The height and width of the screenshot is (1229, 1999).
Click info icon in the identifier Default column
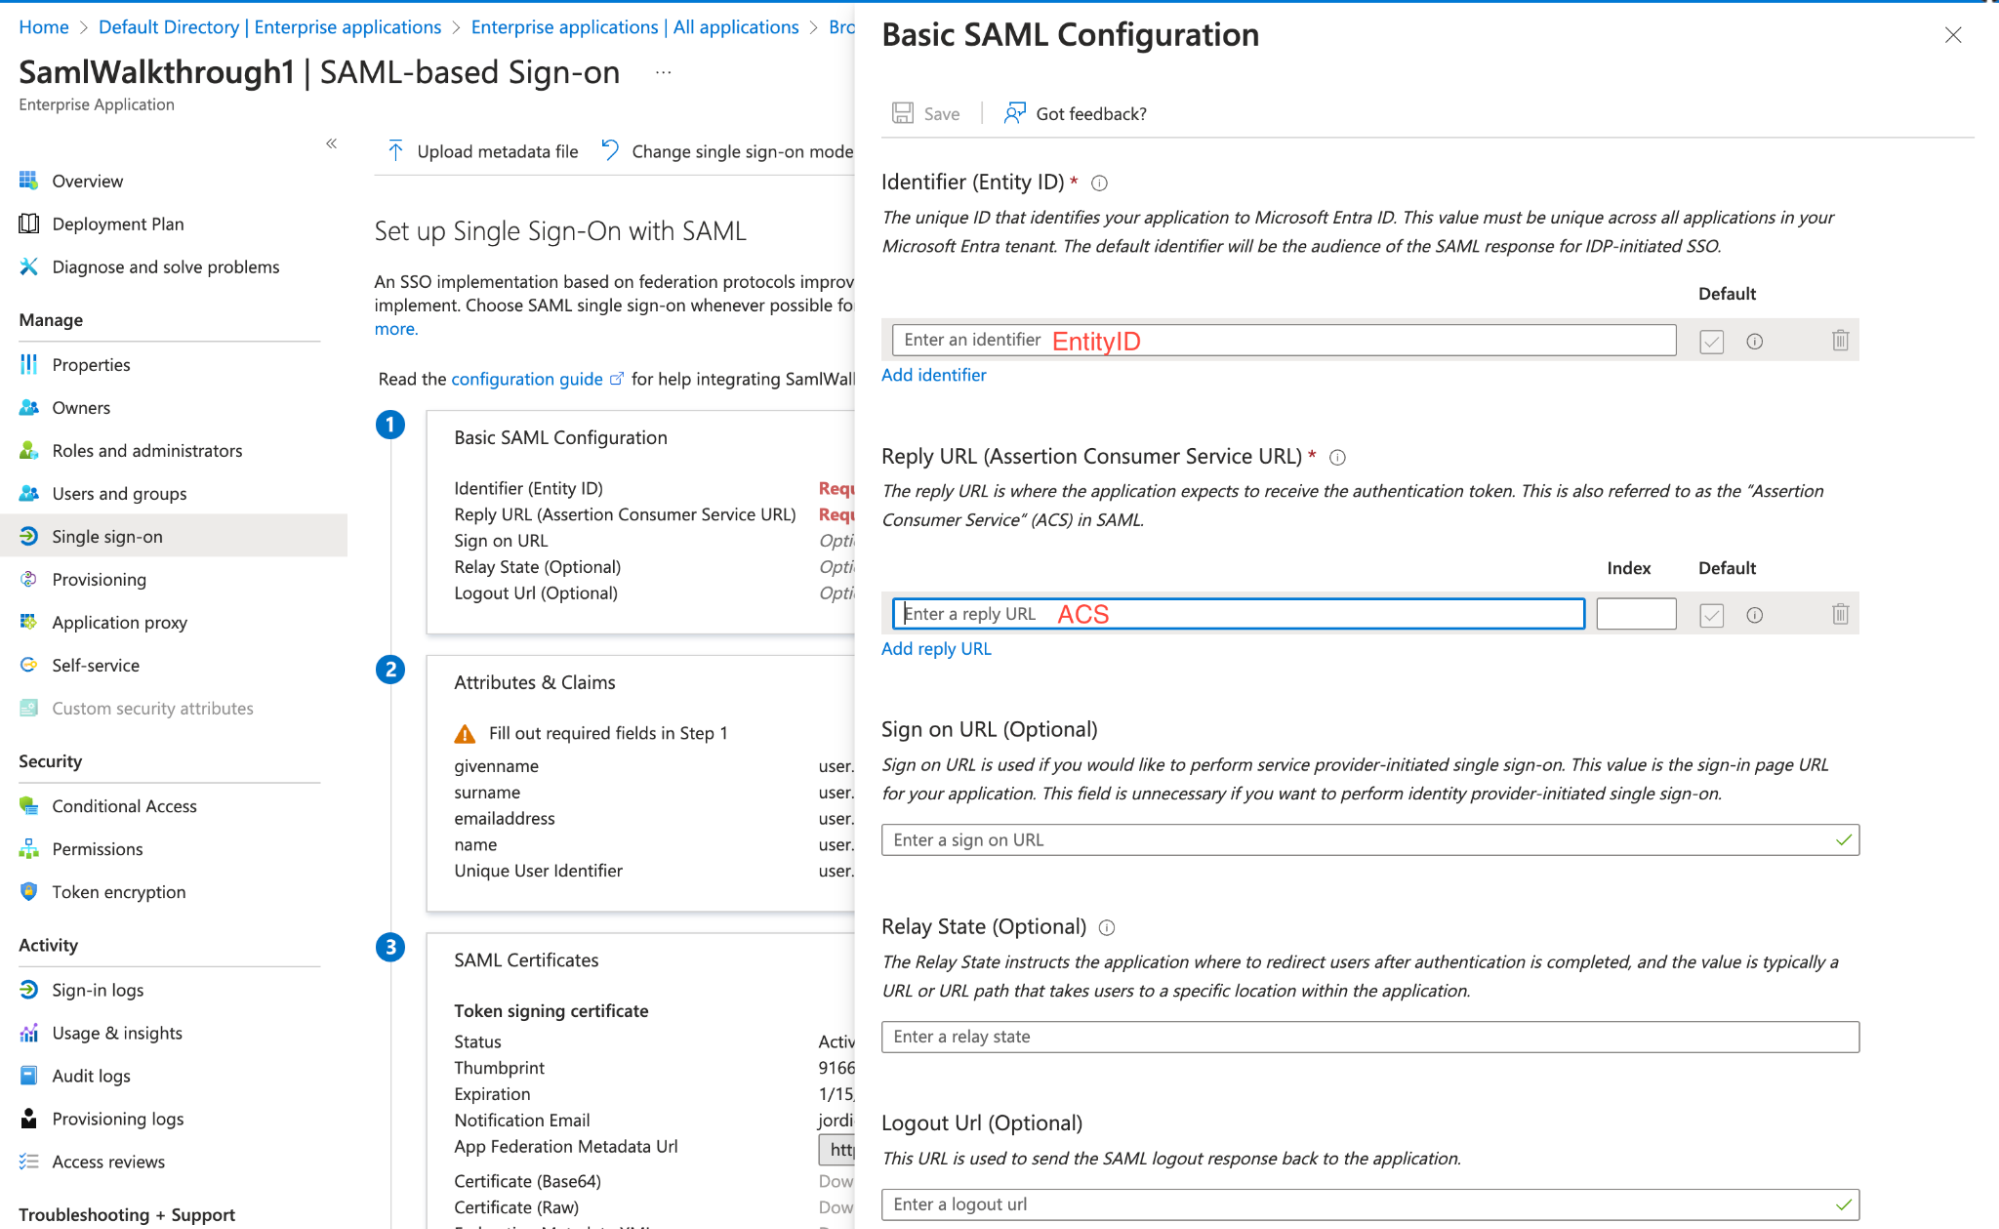1755,342
